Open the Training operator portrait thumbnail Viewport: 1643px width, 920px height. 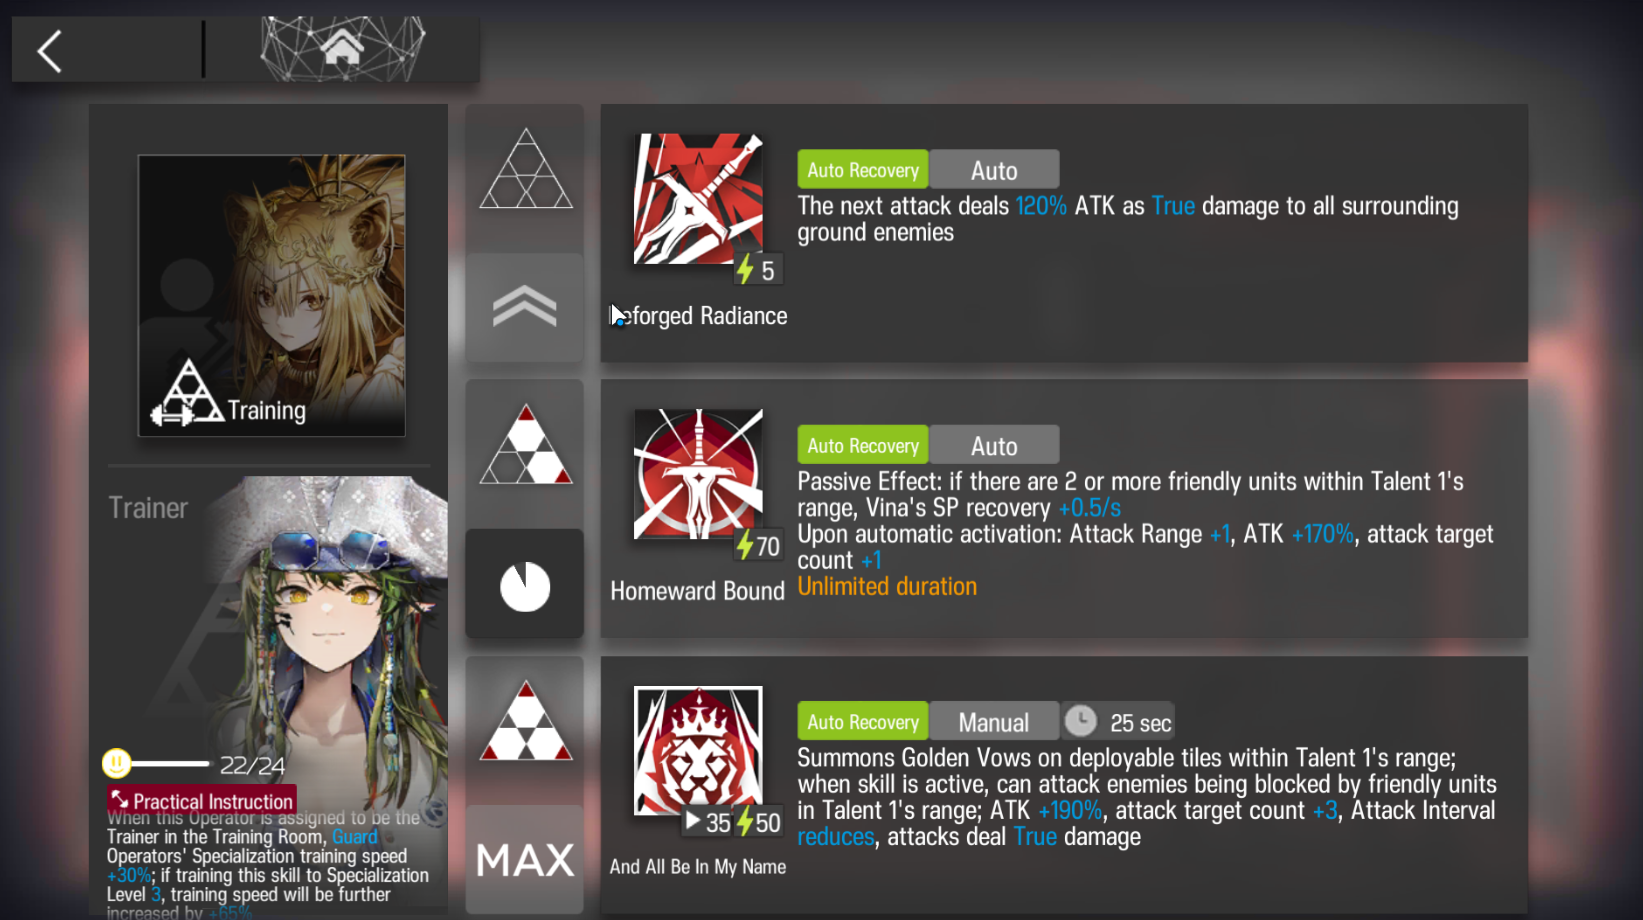coord(272,295)
